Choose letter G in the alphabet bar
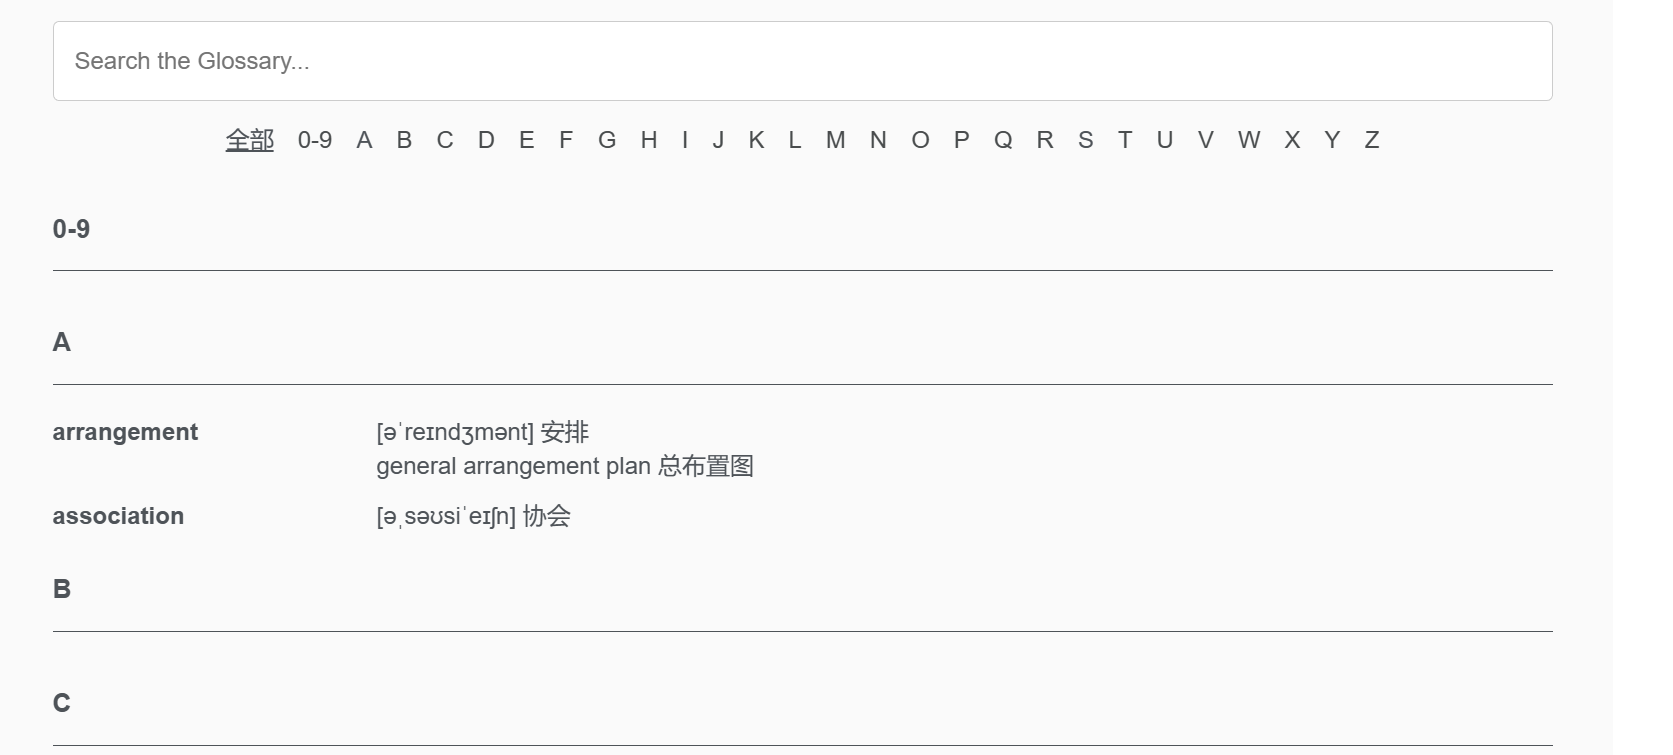This screenshot has width=1673, height=755. pyautogui.click(x=607, y=140)
